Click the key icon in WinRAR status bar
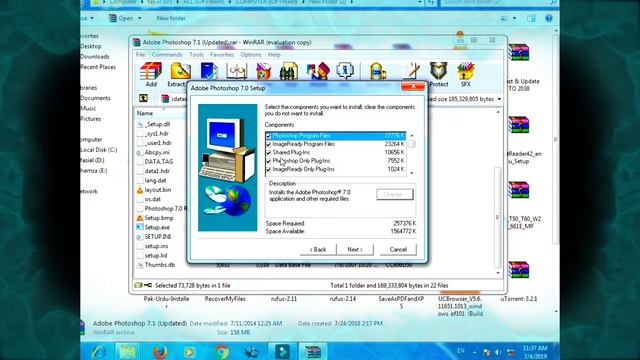 tap(147, 285)
